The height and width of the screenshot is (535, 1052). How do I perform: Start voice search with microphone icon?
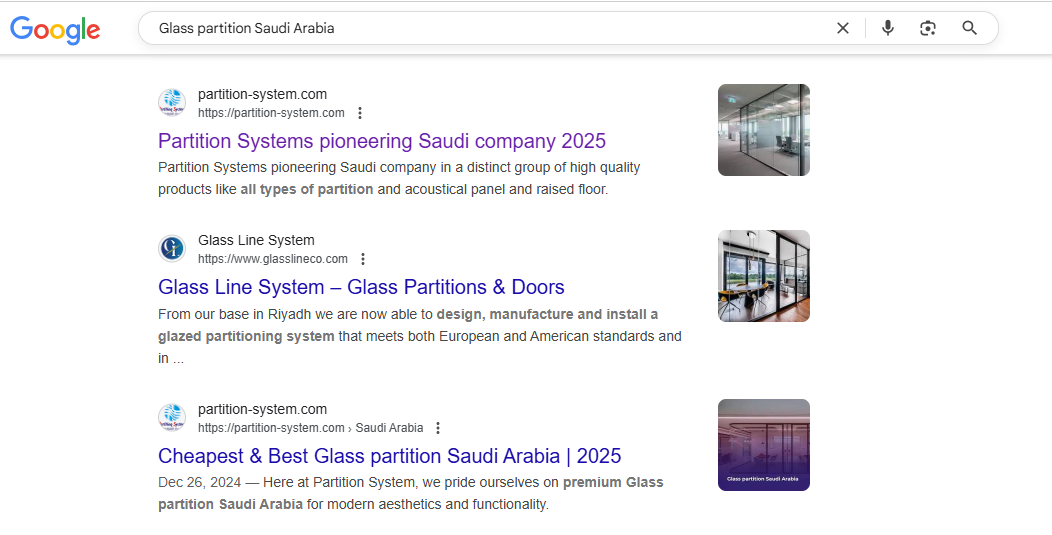[x=888, y=28]
